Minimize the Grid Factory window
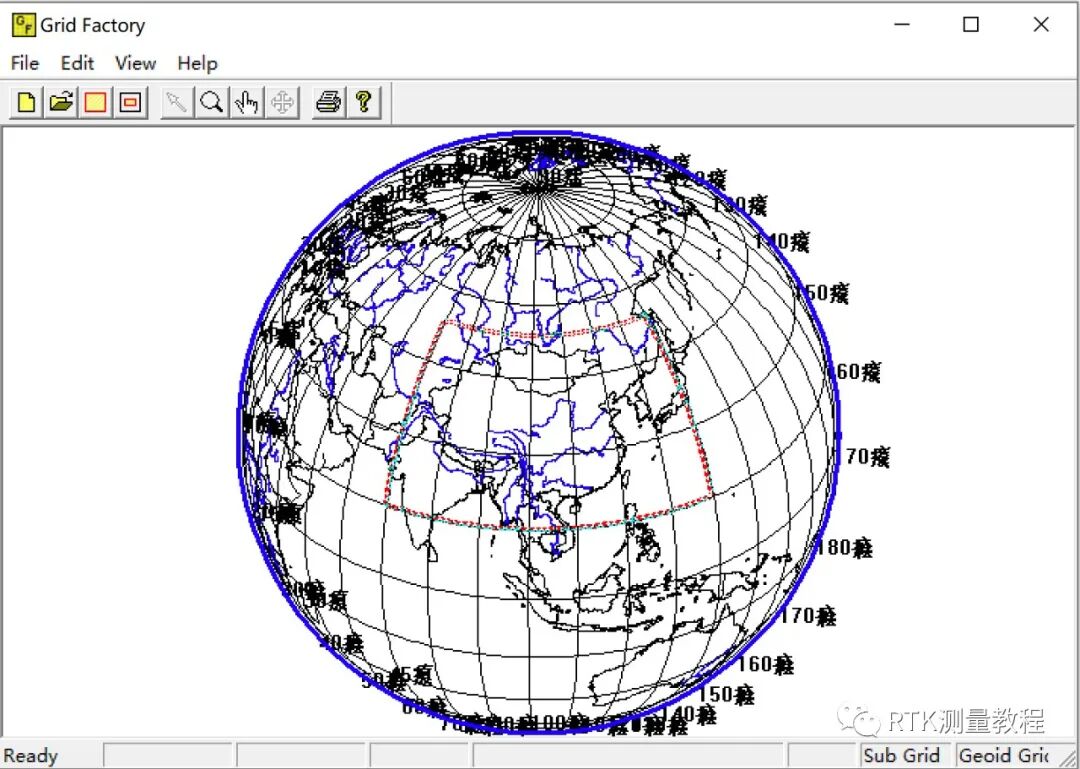 coord(902,25)
